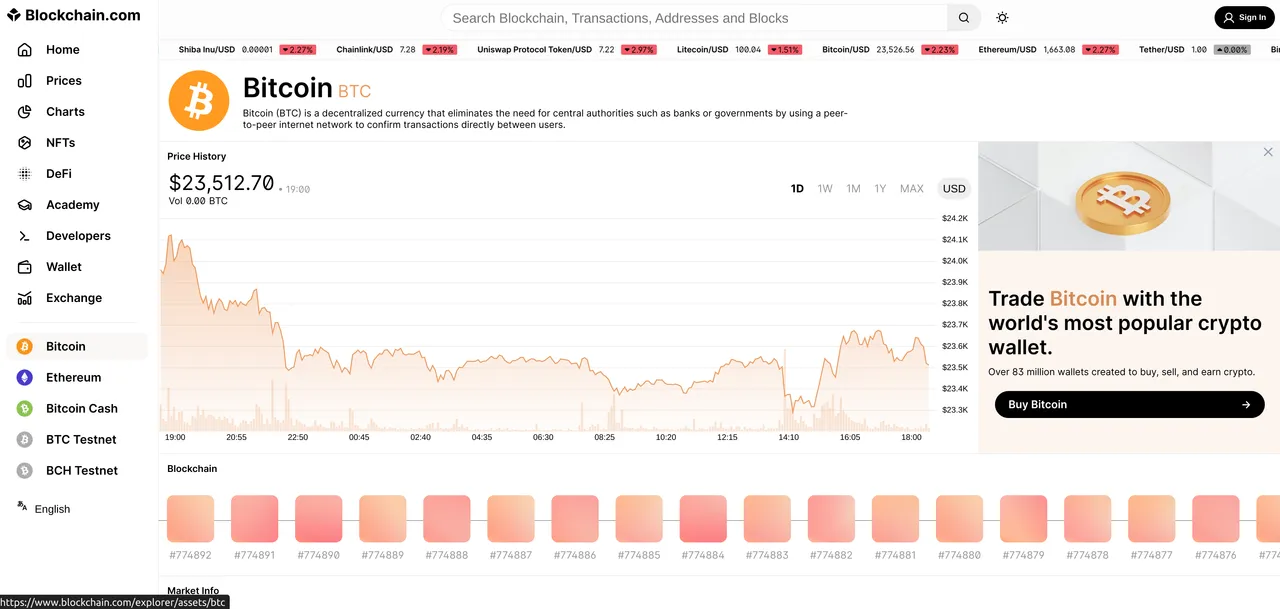1280x609 pixels.
Task: Close the wallet advertisement panel
Action: click(x=1268, y=152)
